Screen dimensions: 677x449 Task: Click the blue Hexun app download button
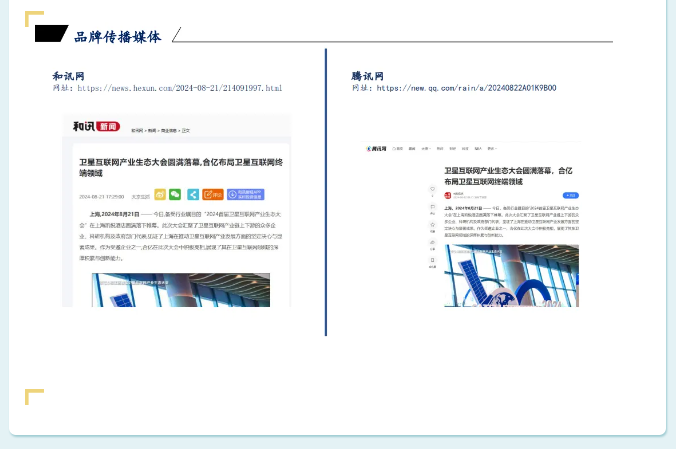pos(246,195)
